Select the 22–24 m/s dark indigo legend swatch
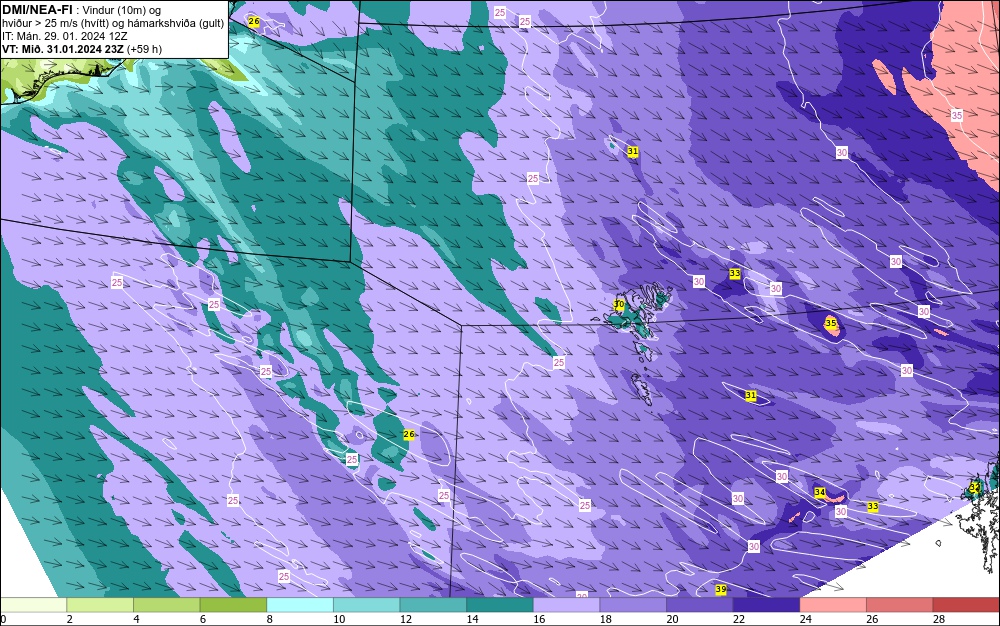This screenshot has width=1000, height=626. pyautogui.click(x=767, y=604)
